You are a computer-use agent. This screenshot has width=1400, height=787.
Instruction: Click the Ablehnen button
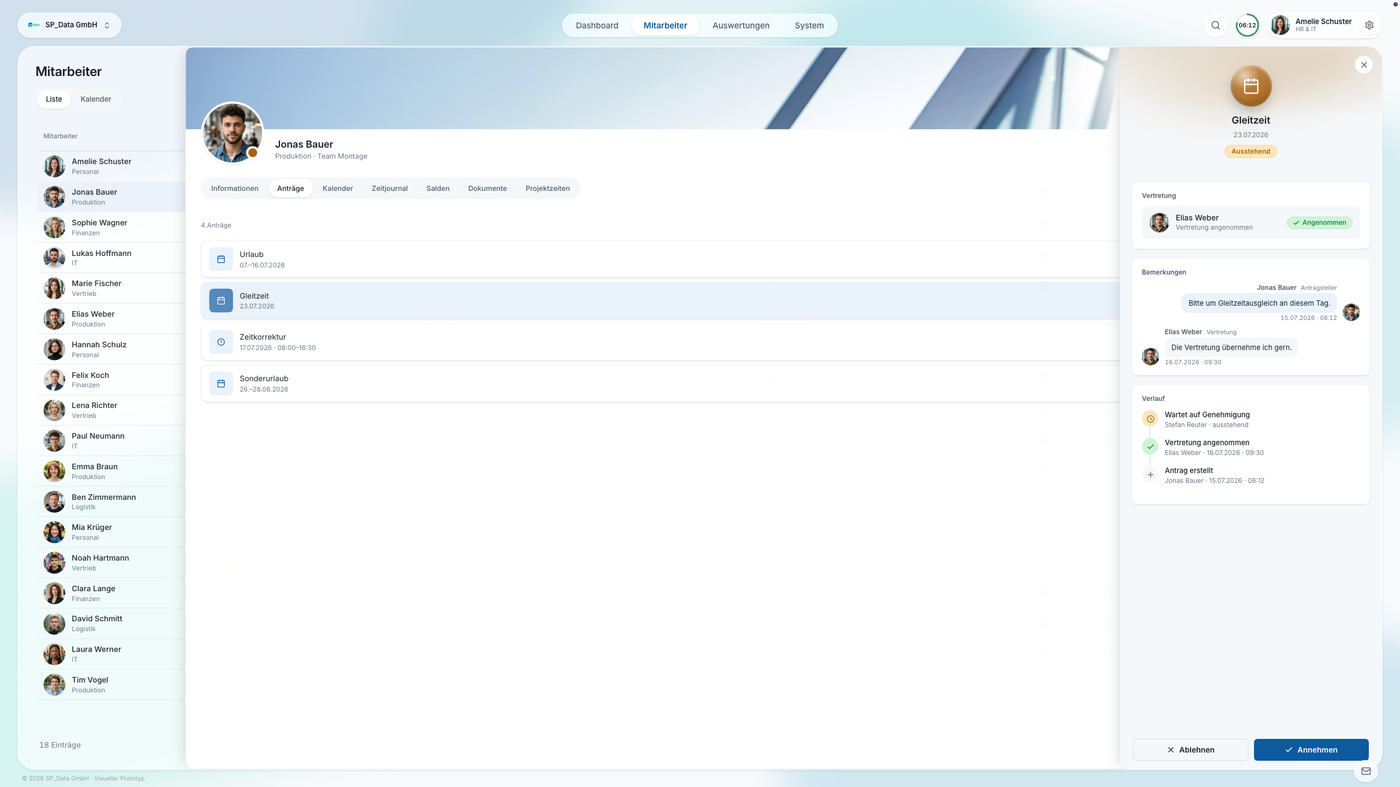pos(1190,749)
